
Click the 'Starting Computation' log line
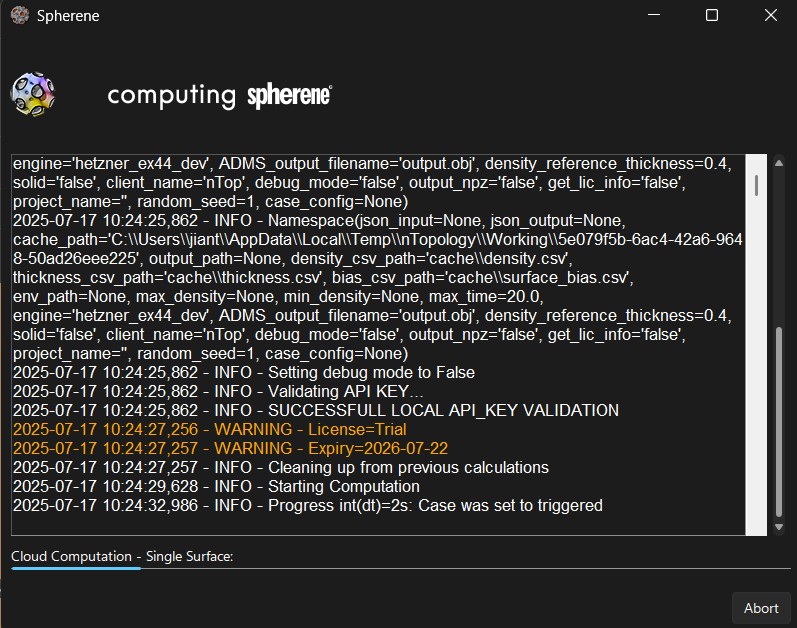click(x=216, y=486)
